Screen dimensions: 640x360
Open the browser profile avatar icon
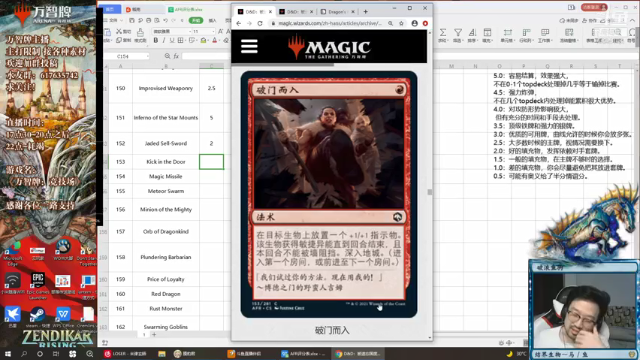pyautogui.click(x=415, y=24)
